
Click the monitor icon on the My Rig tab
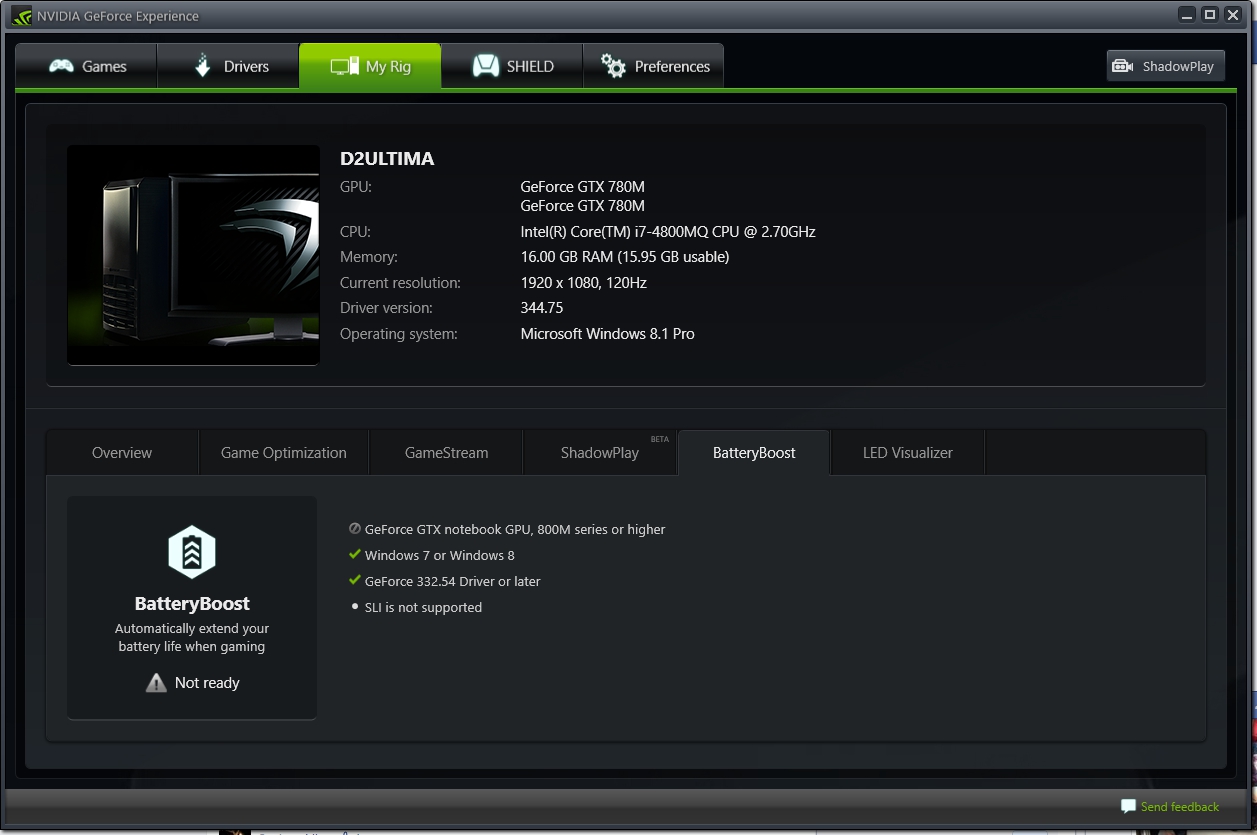(344, 66)
